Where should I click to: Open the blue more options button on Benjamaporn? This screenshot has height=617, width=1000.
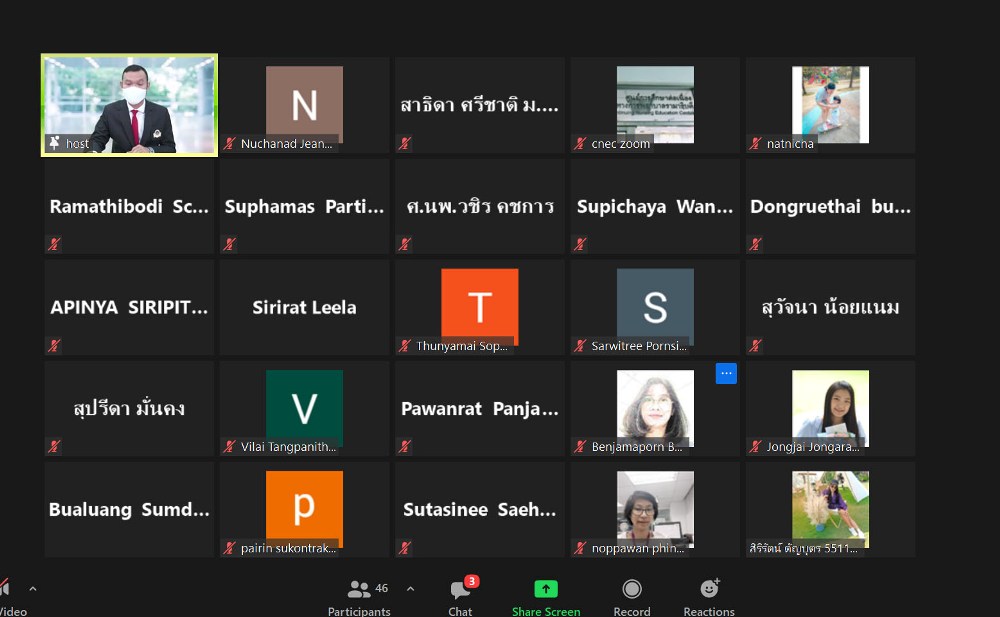pyautogui.click(x=726, y=373)
